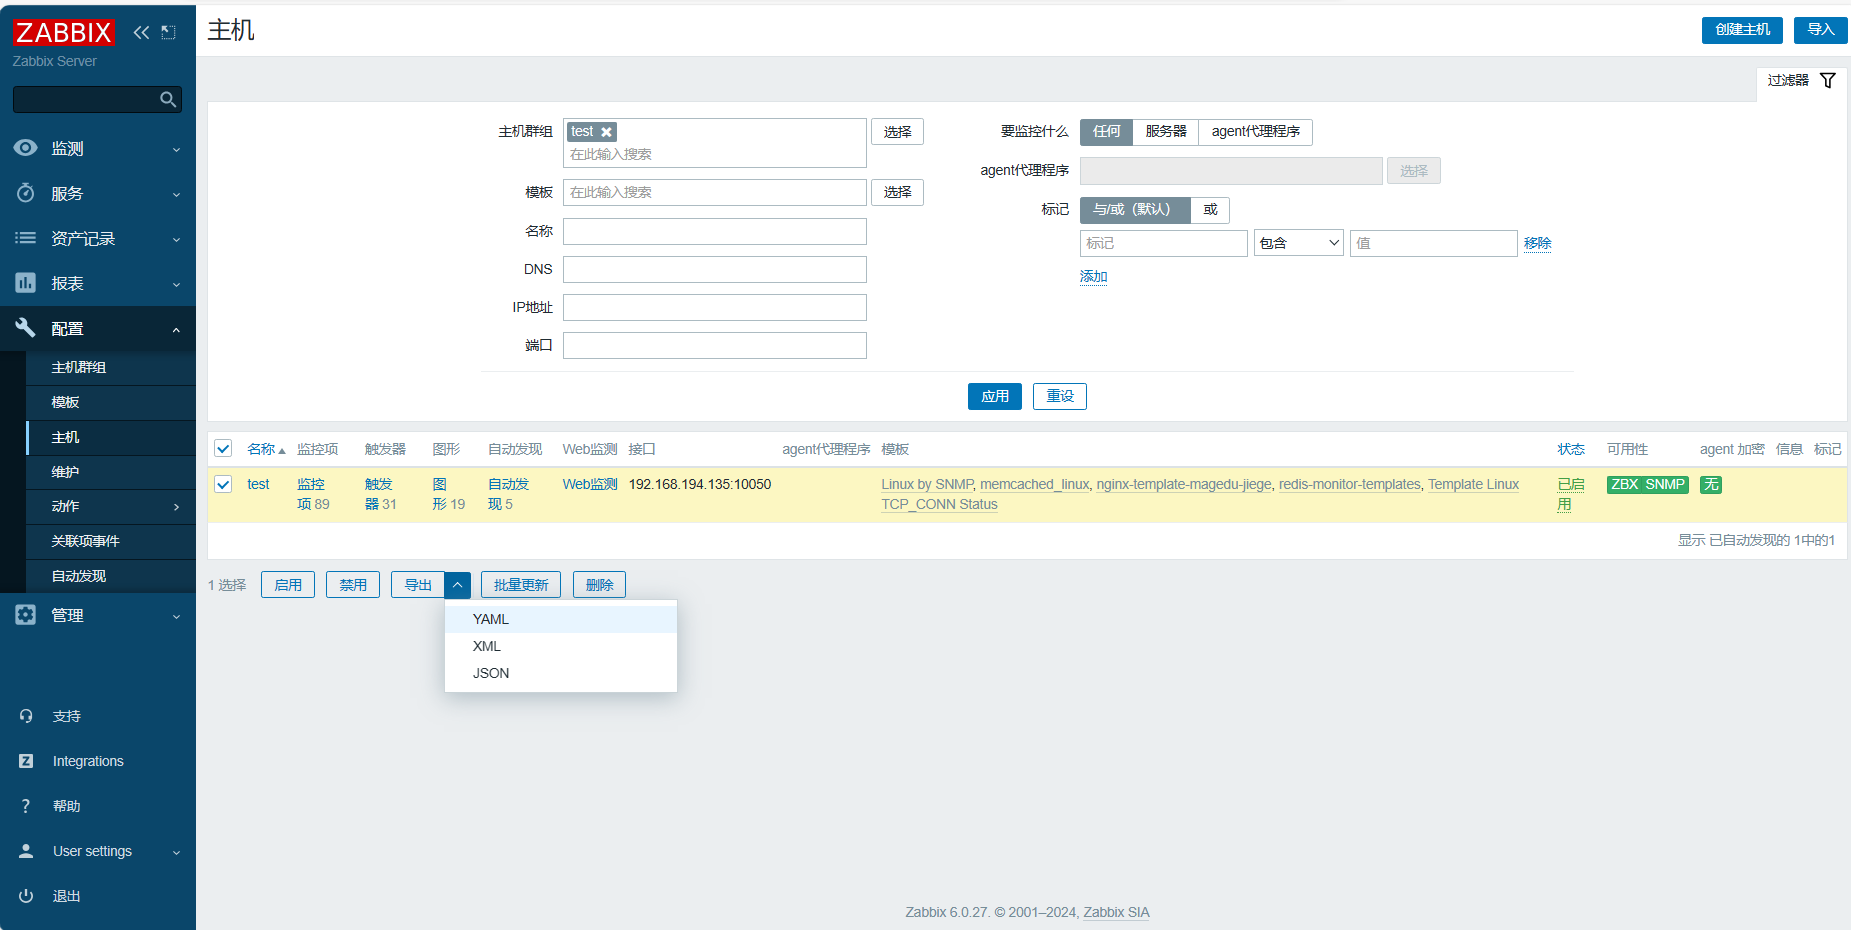1851x930 pixels.
Task: Click the 批量更新 button
Action: tap(521, 585)
